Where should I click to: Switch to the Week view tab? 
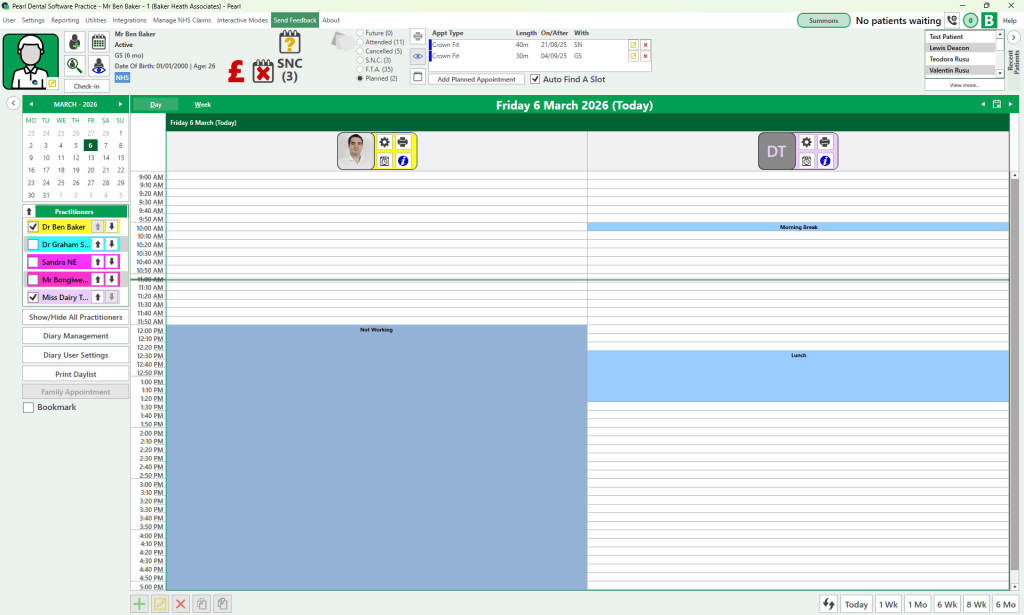click(x=202, y=104)
